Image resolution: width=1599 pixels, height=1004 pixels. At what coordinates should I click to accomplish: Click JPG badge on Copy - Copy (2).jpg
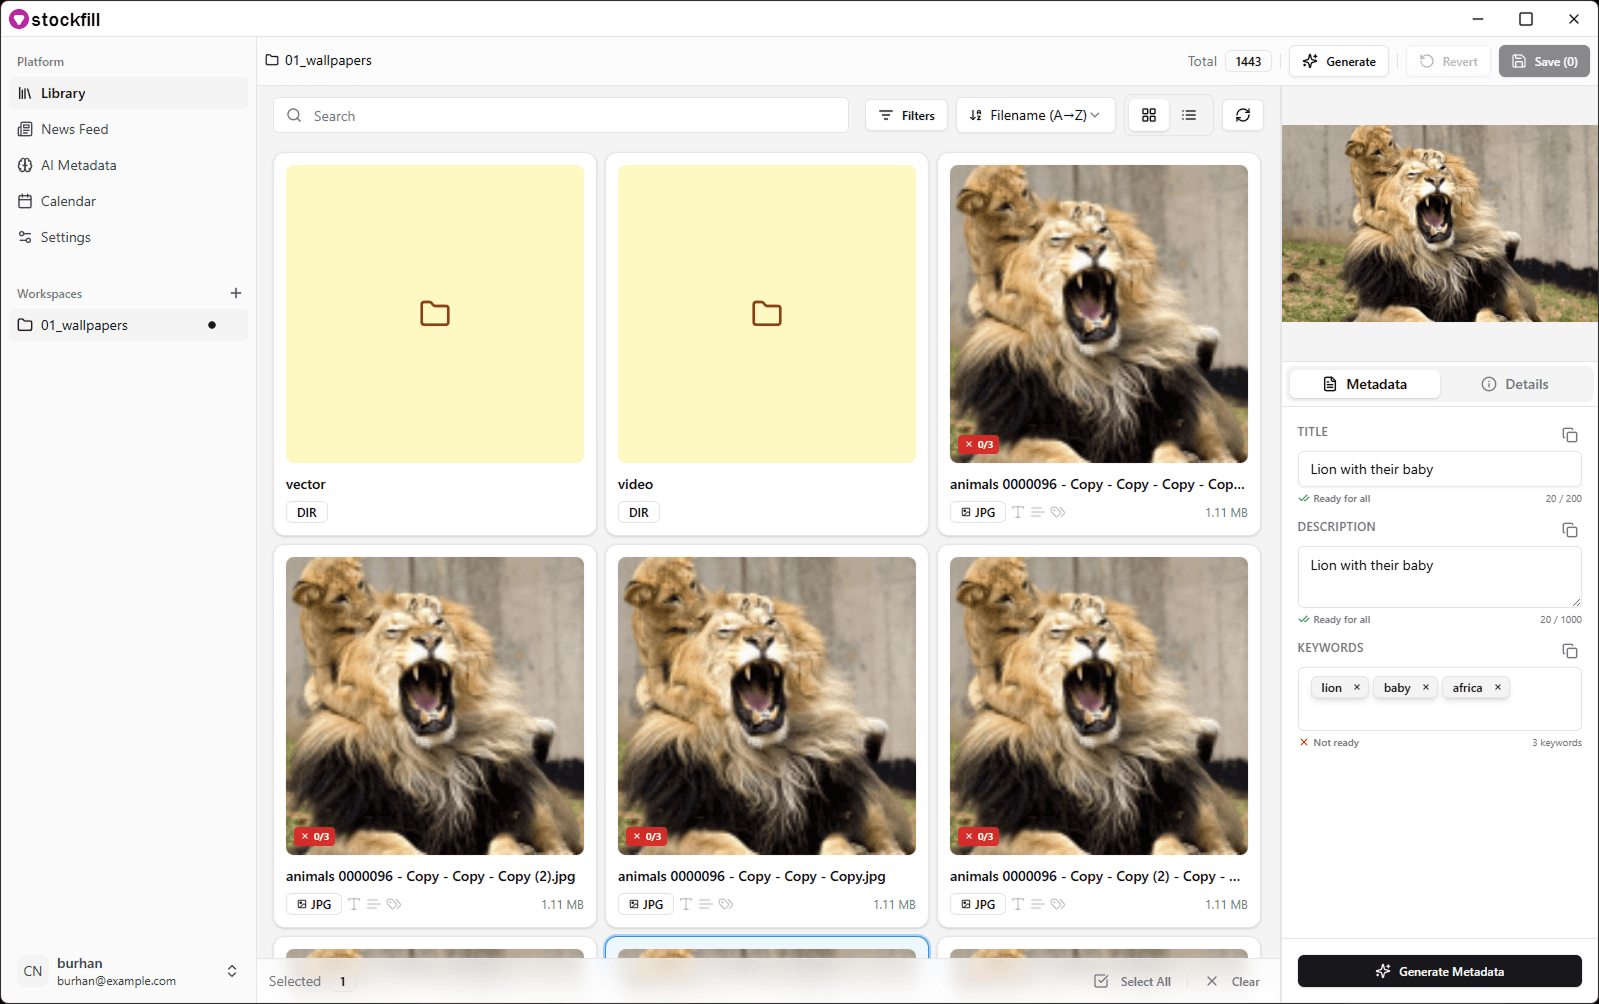point(314,904)
